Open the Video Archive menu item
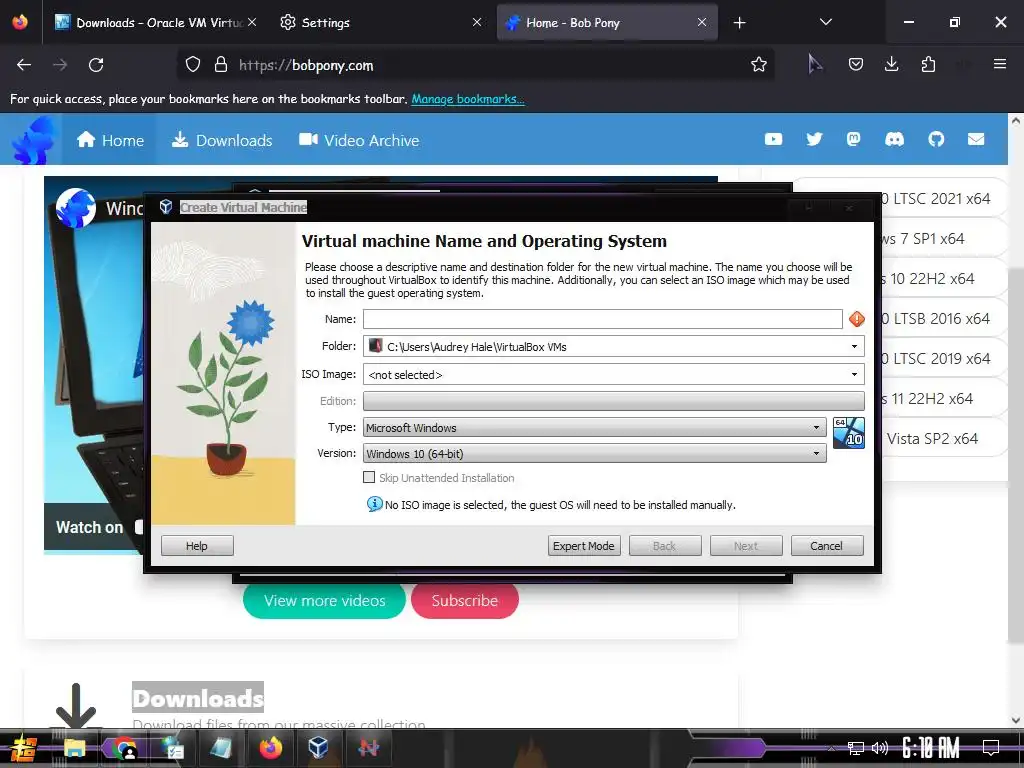Image resolution: width=1024 pixels, height=768 pixels. point(359,140)
